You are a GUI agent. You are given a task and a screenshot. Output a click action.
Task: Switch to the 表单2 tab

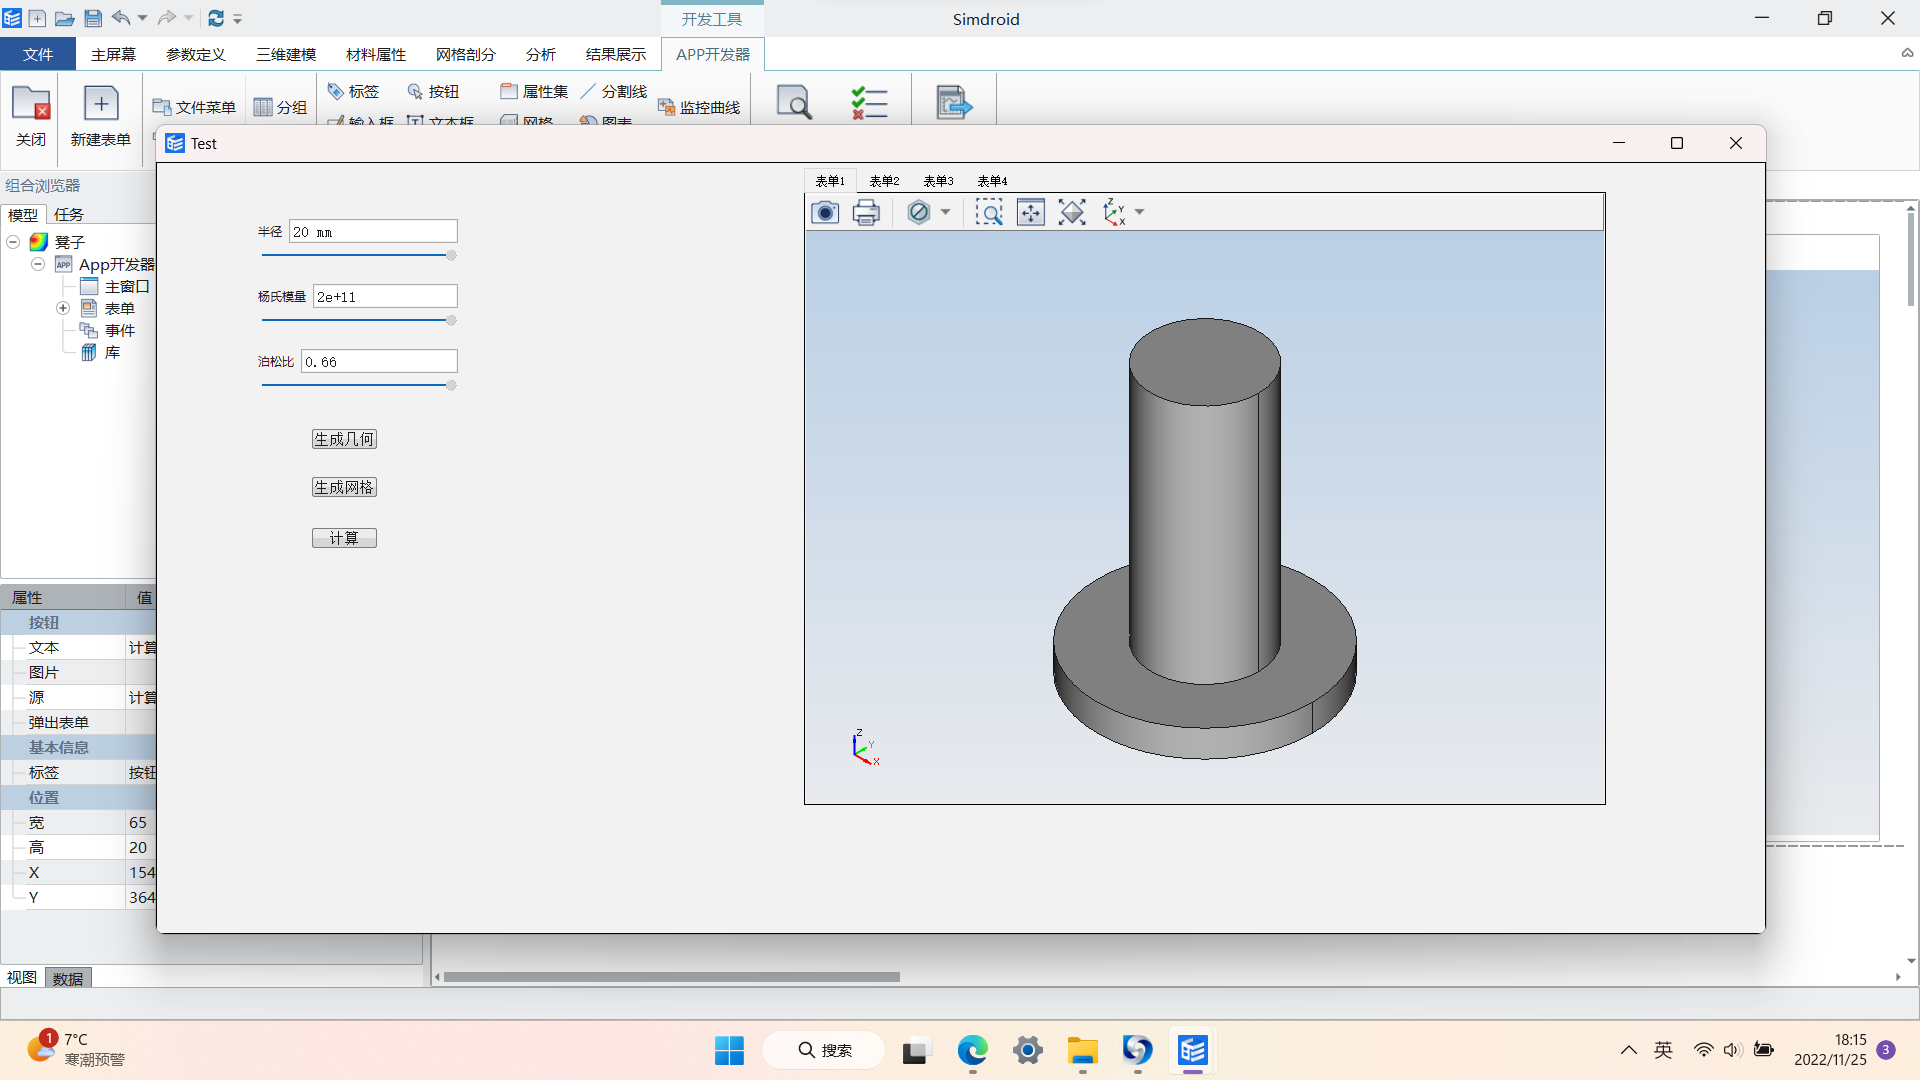coord(884,181)
